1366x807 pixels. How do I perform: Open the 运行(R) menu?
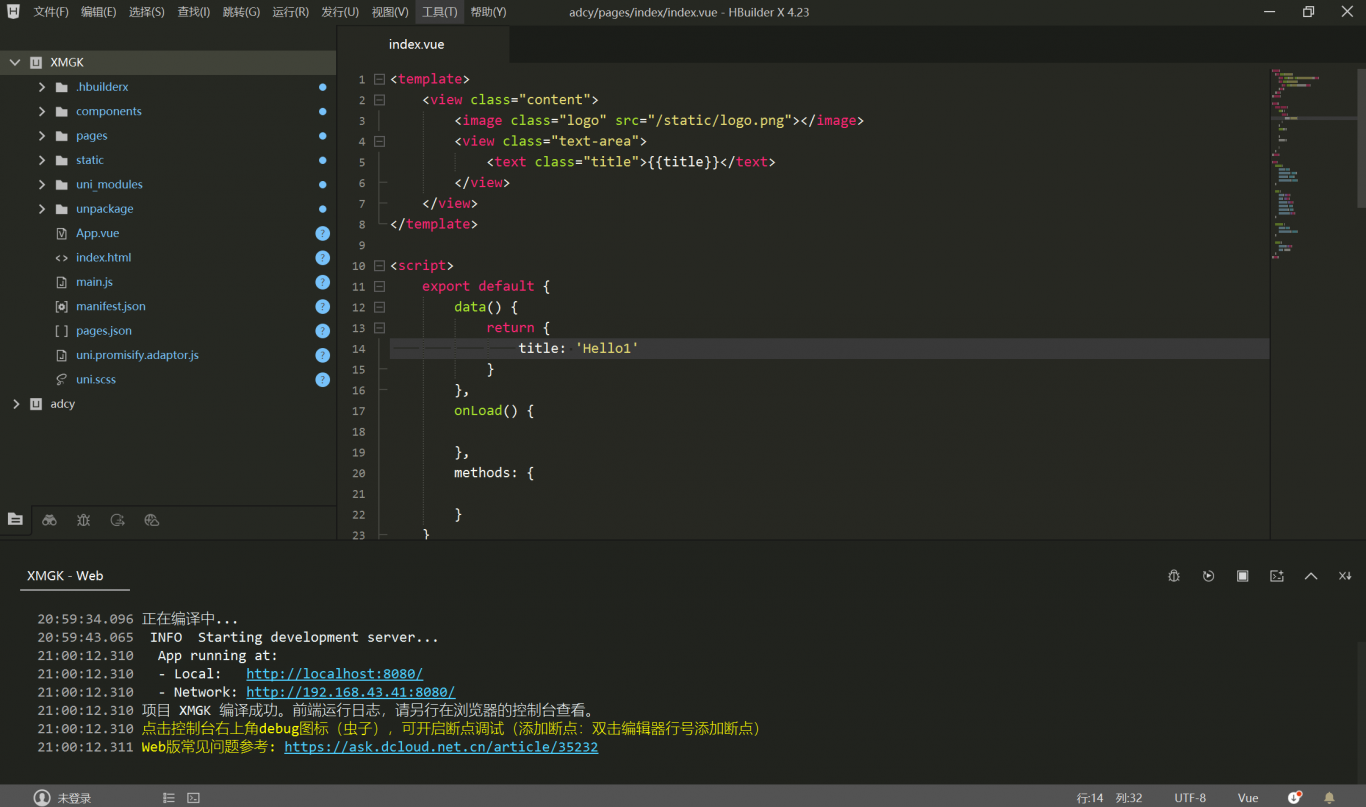click(290, 12)
